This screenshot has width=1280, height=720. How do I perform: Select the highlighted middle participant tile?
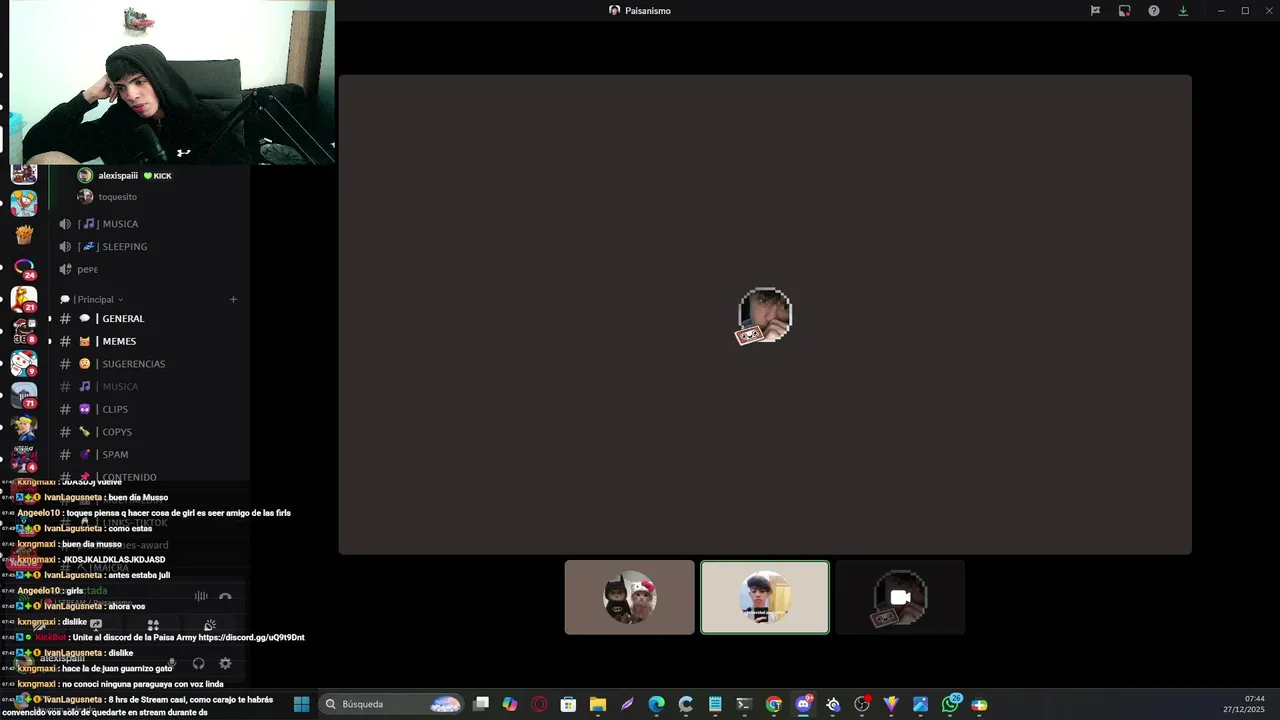coord(765,597)
